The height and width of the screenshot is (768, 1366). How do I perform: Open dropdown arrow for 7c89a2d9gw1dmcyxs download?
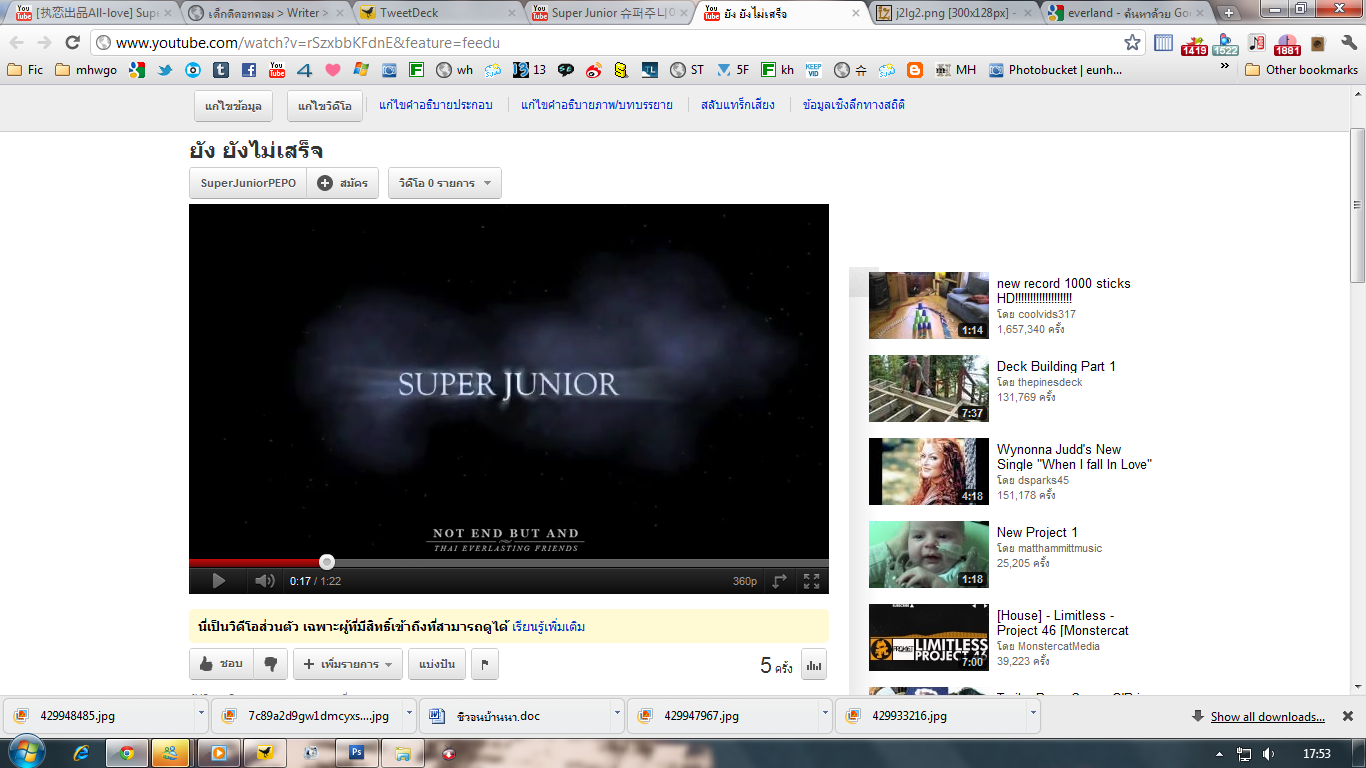tap(409, 715)
